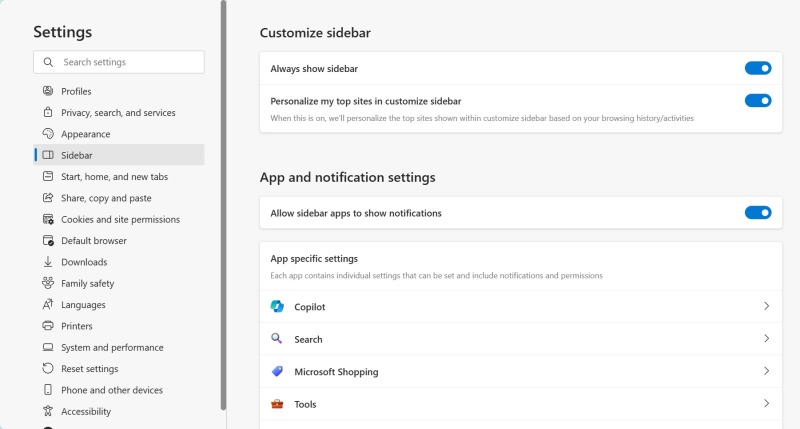Viewport: 800px width, 429px height.
Task: Click the Phone and other devices icon
Action: [x=48, y=390]
